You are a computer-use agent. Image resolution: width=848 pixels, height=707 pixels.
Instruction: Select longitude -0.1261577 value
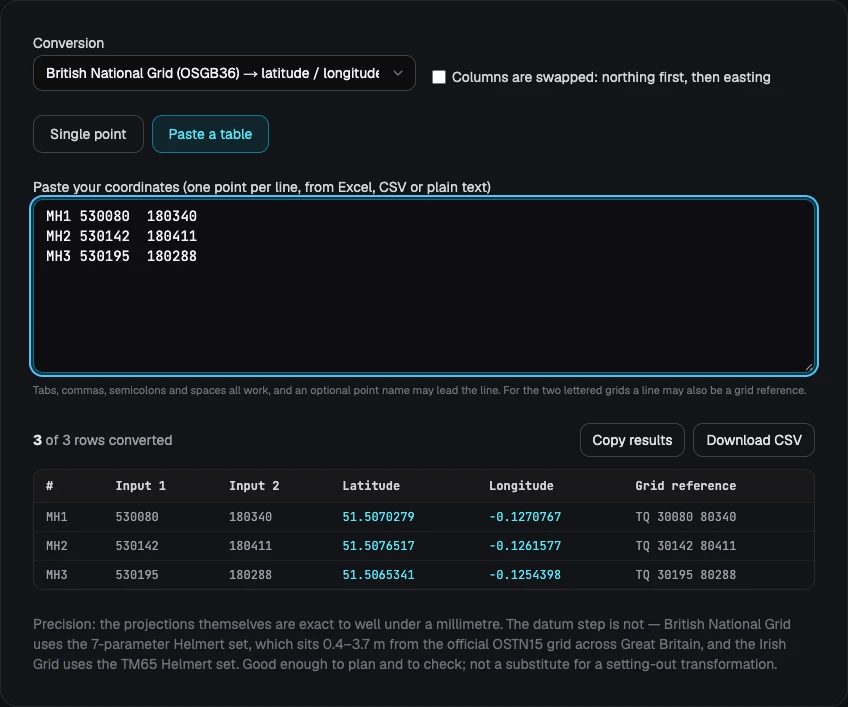(525, 546)
